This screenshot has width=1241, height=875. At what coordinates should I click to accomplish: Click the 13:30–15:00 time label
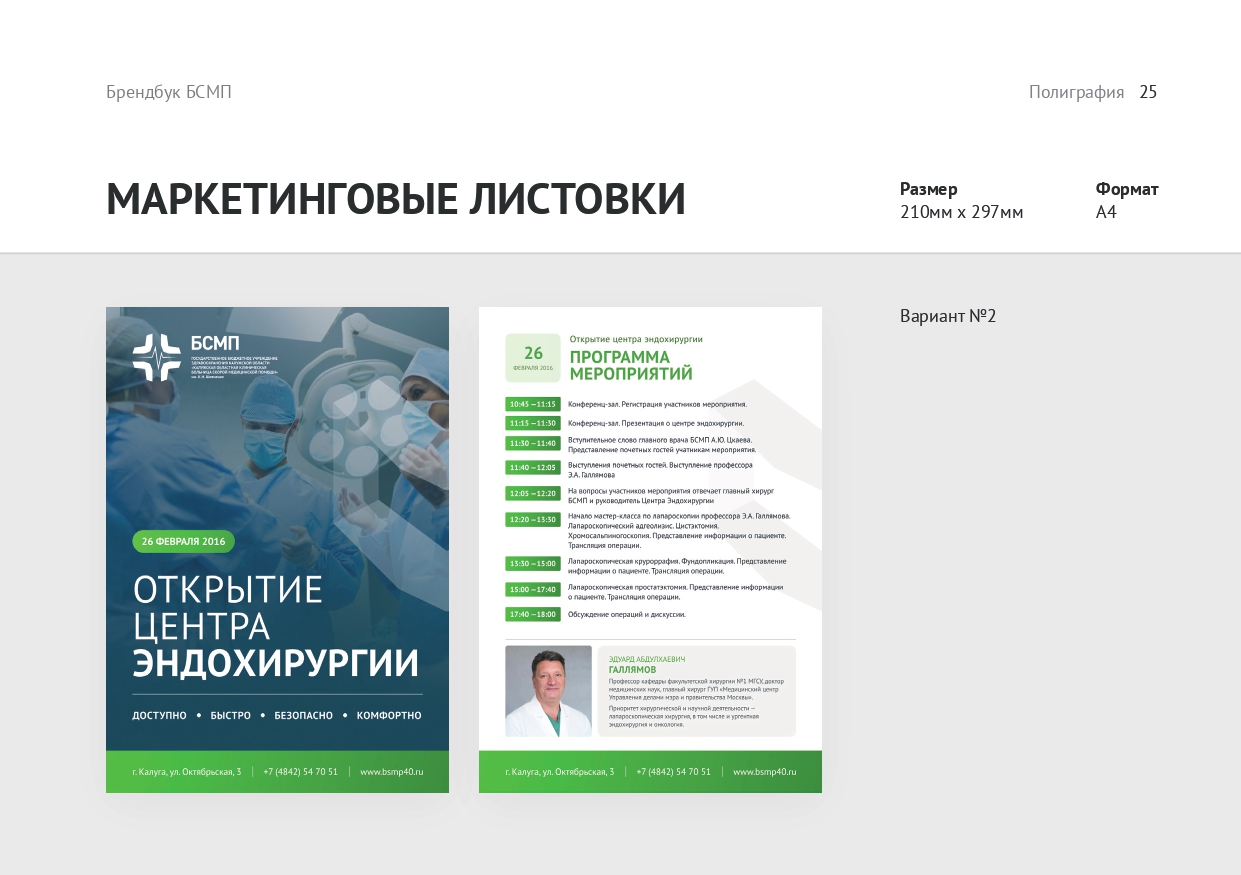[532, 563]
